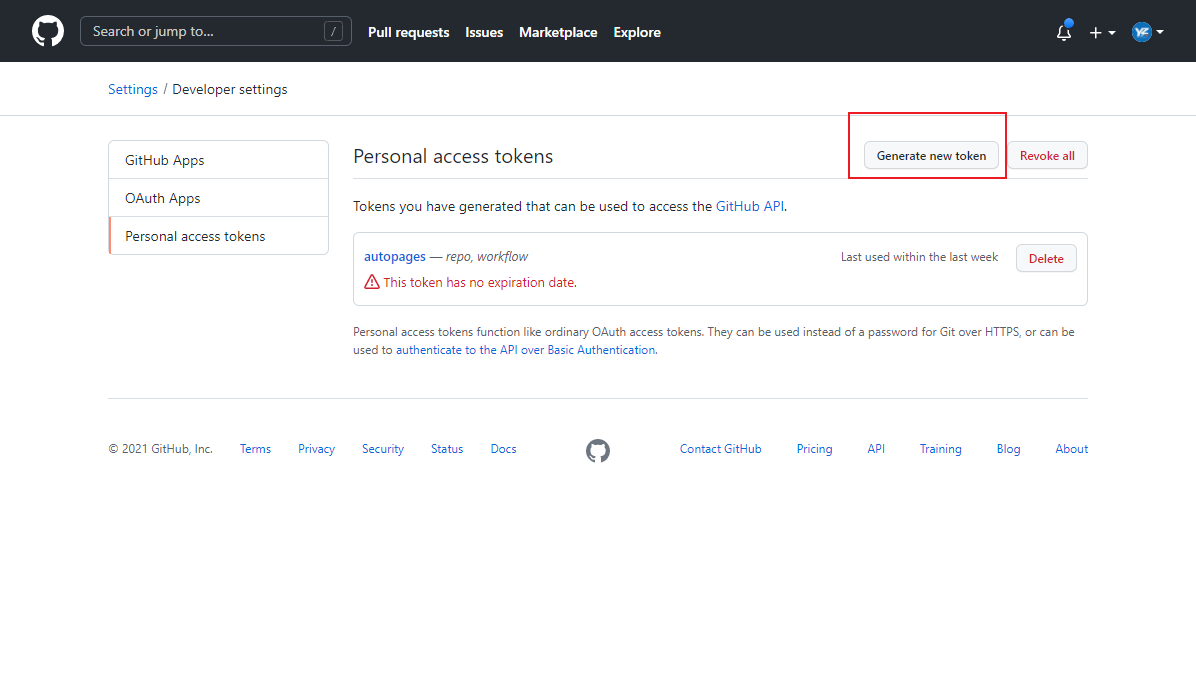Open the autopages token link
Viewport: 1196px width, 694px height.
(x=395, y=257)
